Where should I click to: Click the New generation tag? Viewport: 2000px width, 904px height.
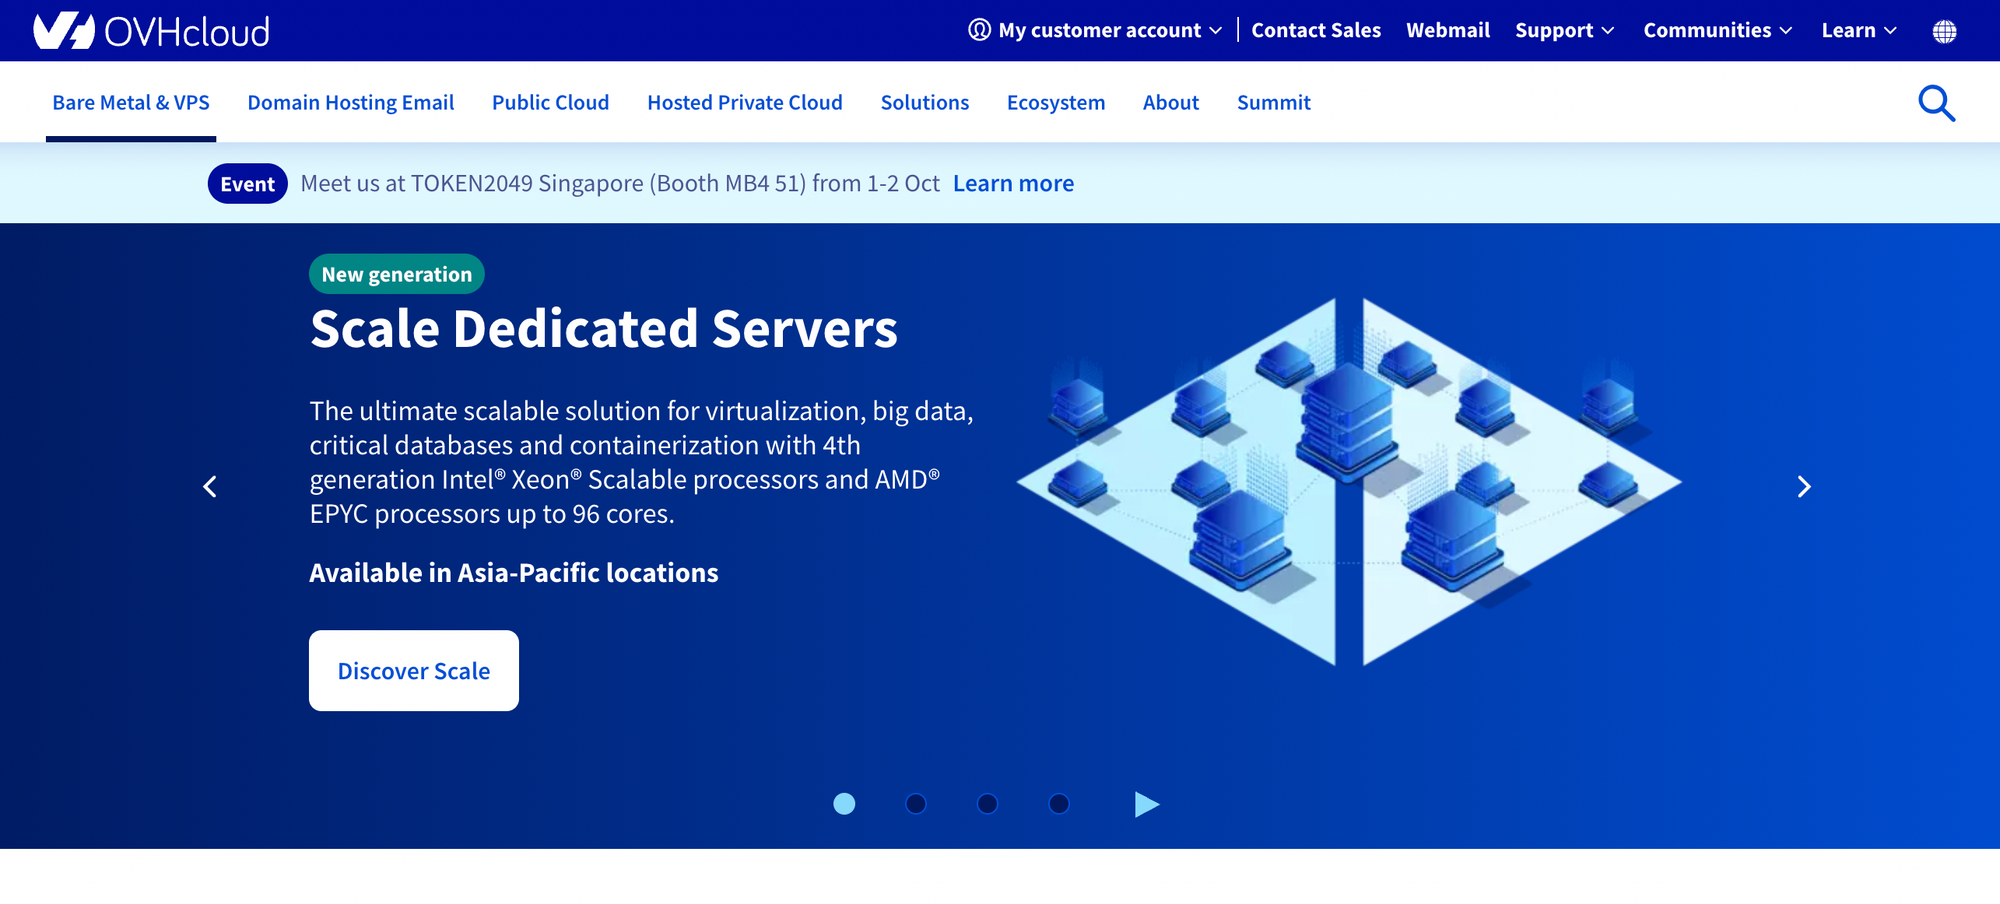pyautogui.click(x=397, y=274)
